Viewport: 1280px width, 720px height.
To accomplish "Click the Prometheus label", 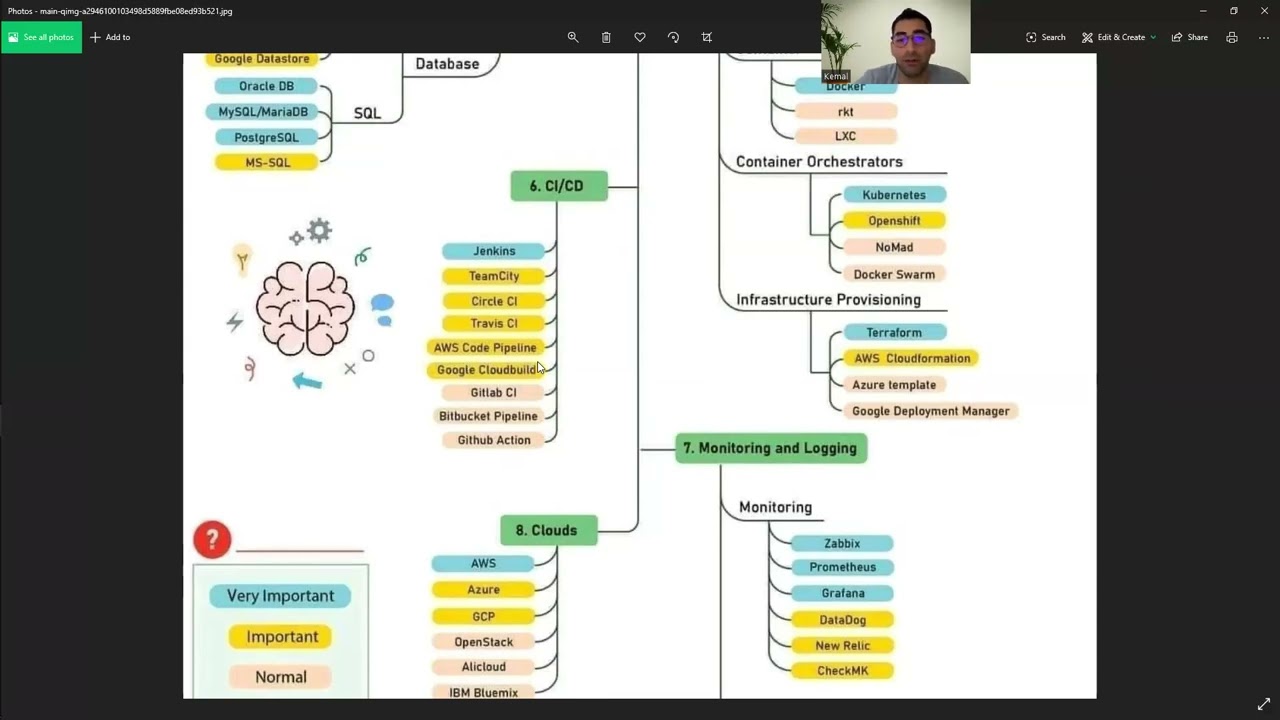I will coord(842,567).
